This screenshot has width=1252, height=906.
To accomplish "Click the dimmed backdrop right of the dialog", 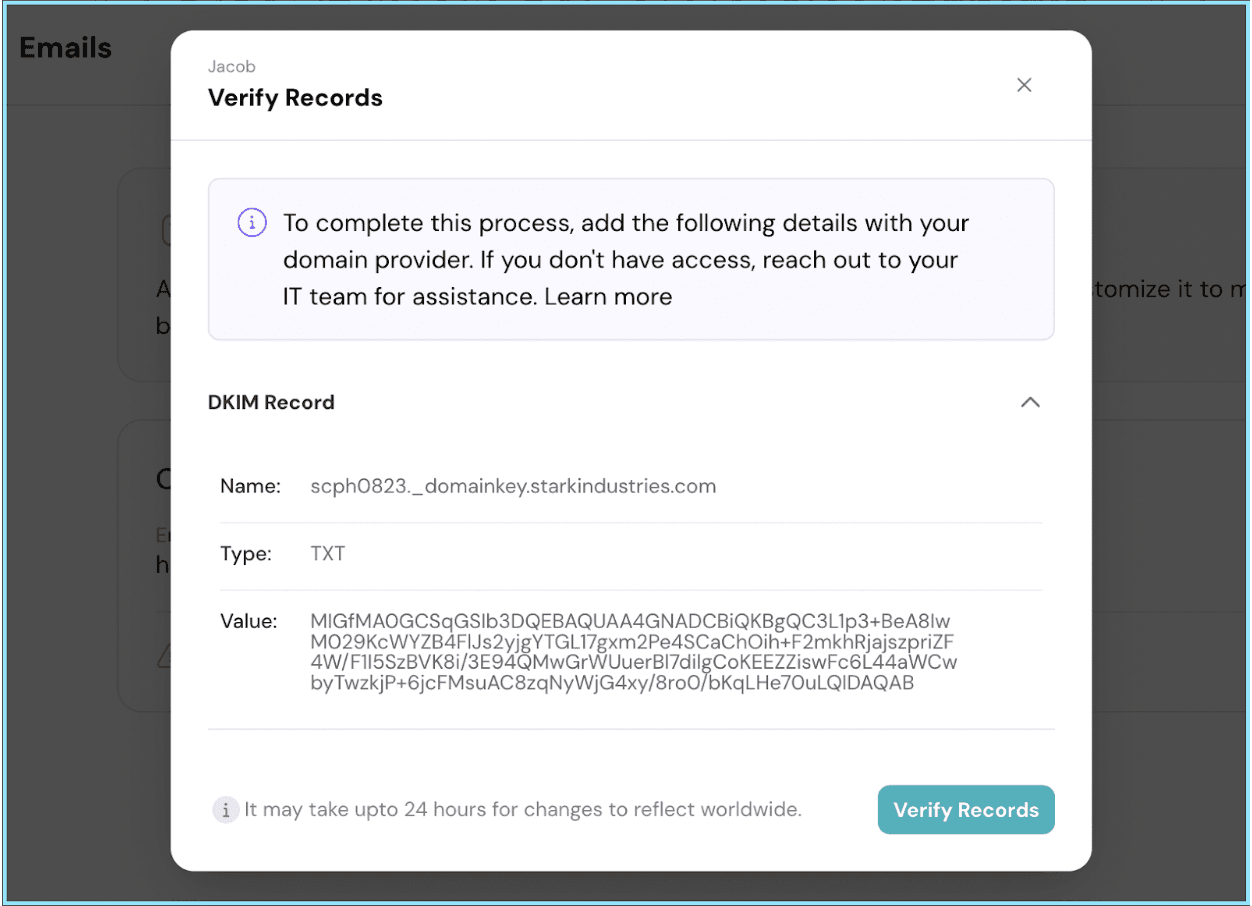I will (x=1170, y=500).
